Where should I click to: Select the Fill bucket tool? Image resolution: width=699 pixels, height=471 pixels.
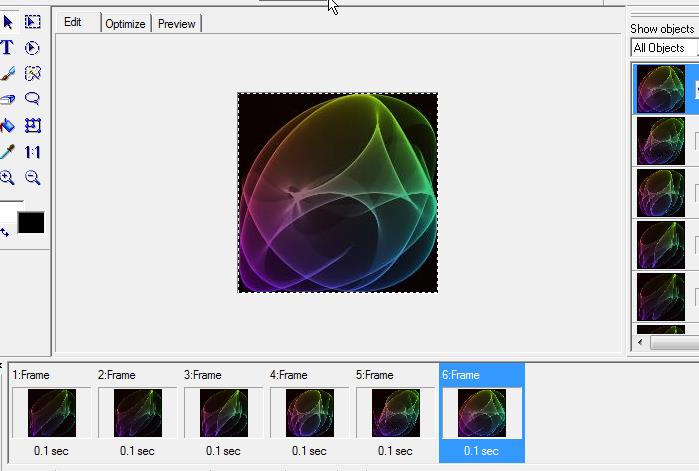(7, 126)
